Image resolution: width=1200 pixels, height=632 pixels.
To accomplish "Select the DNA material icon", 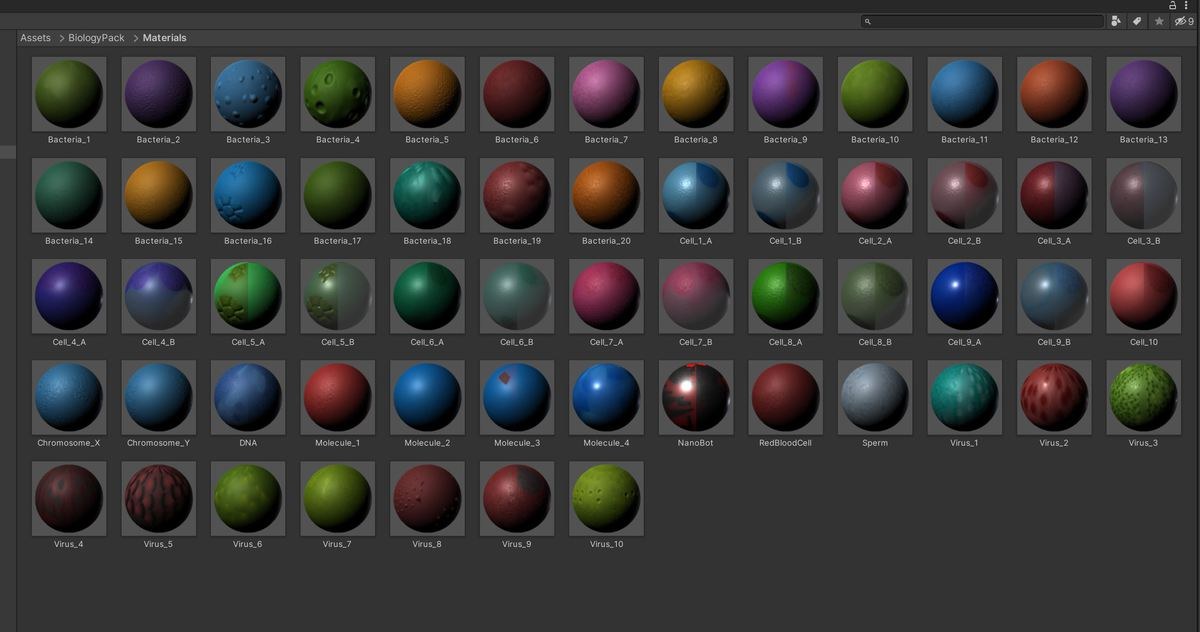I will (248, 397).
